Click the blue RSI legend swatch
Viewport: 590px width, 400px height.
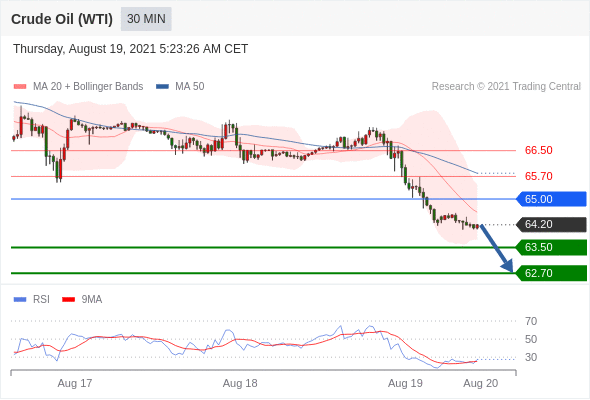(20, 300)
